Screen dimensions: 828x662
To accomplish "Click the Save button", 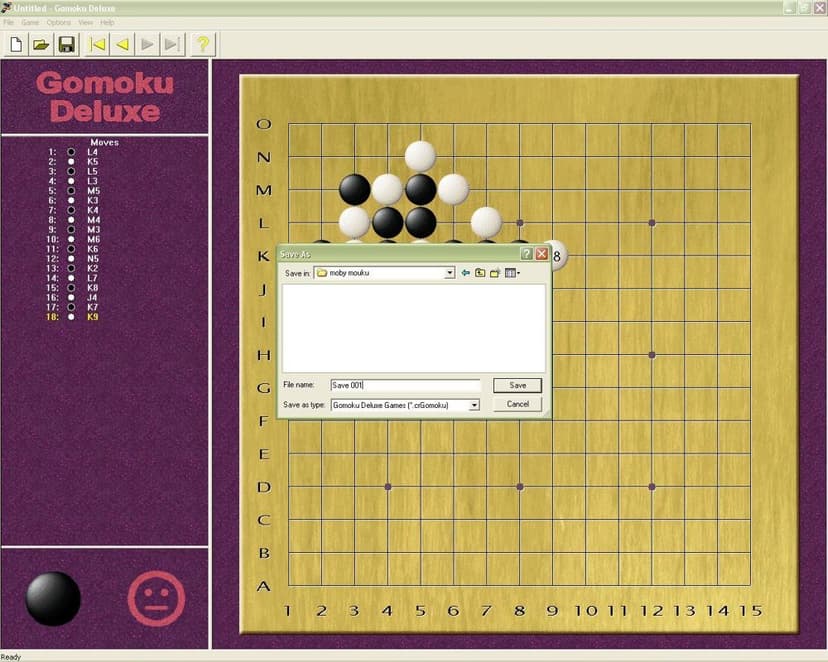I will tap(518, 385).
